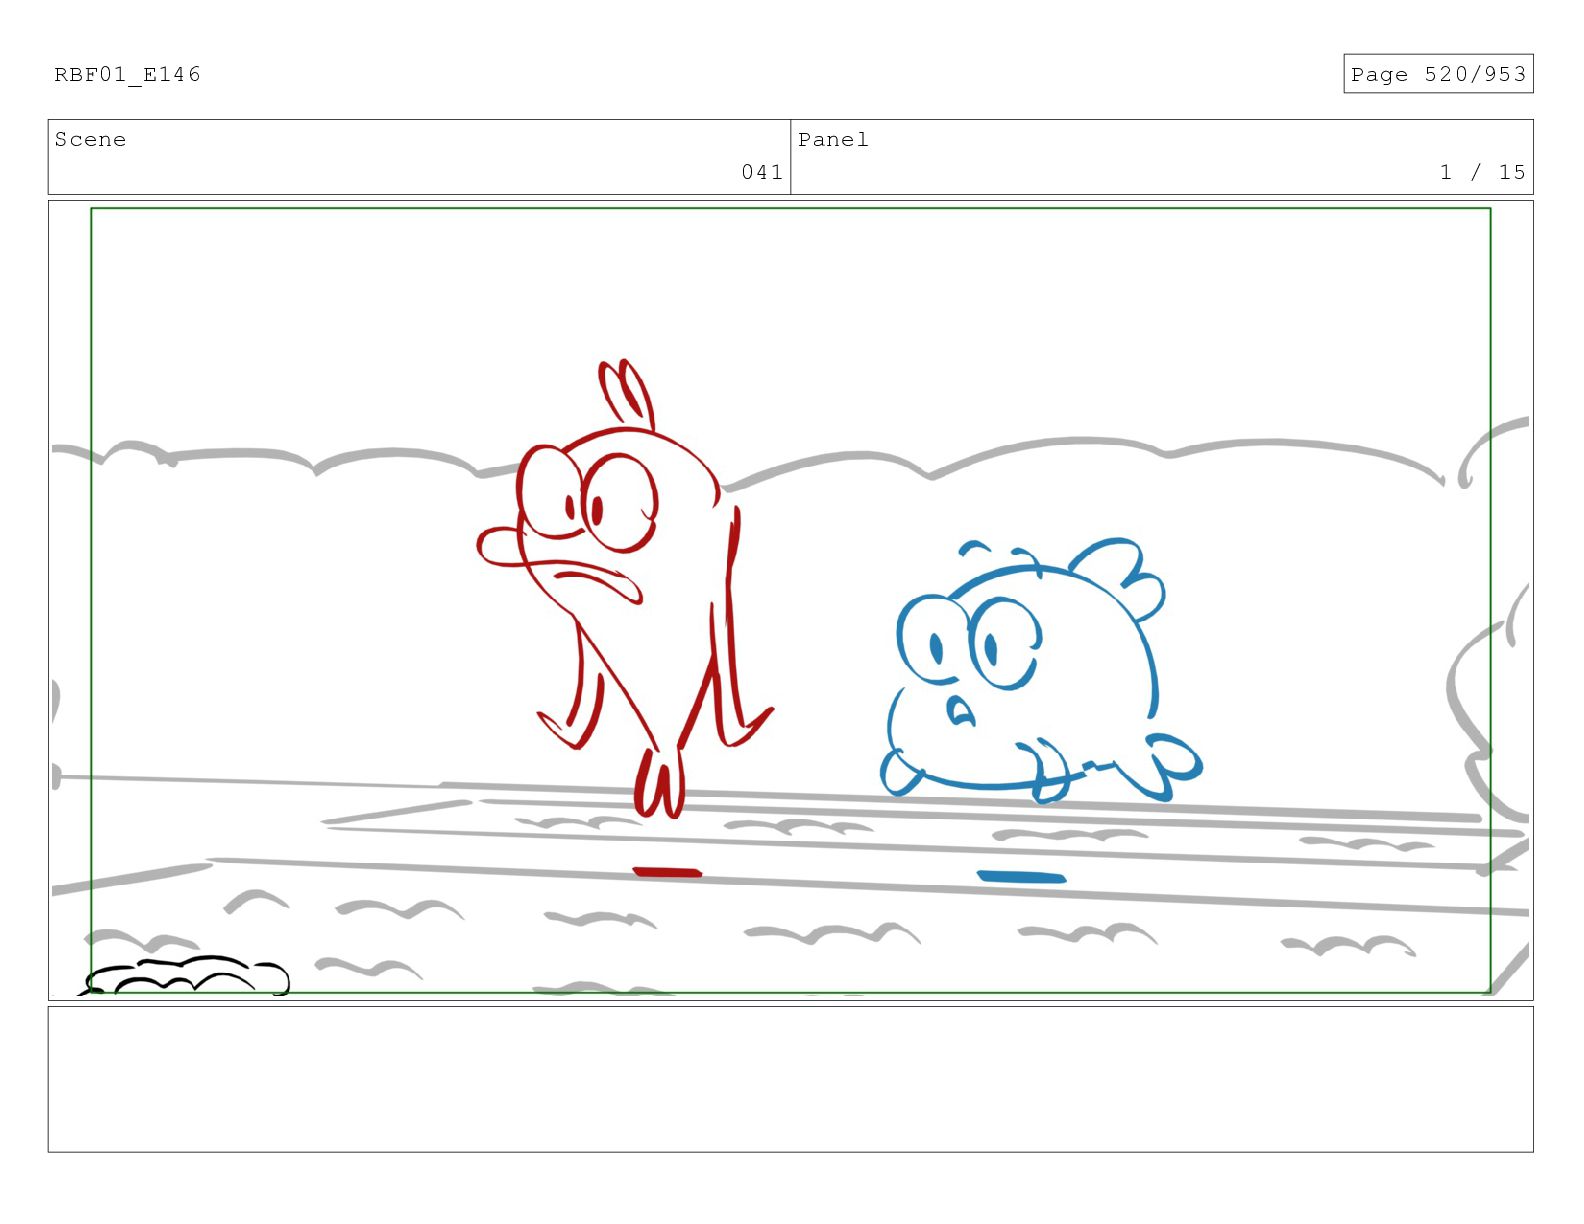Click the scene number 041
Viewport: 1584px width, 1224px height.
[761, 172]
